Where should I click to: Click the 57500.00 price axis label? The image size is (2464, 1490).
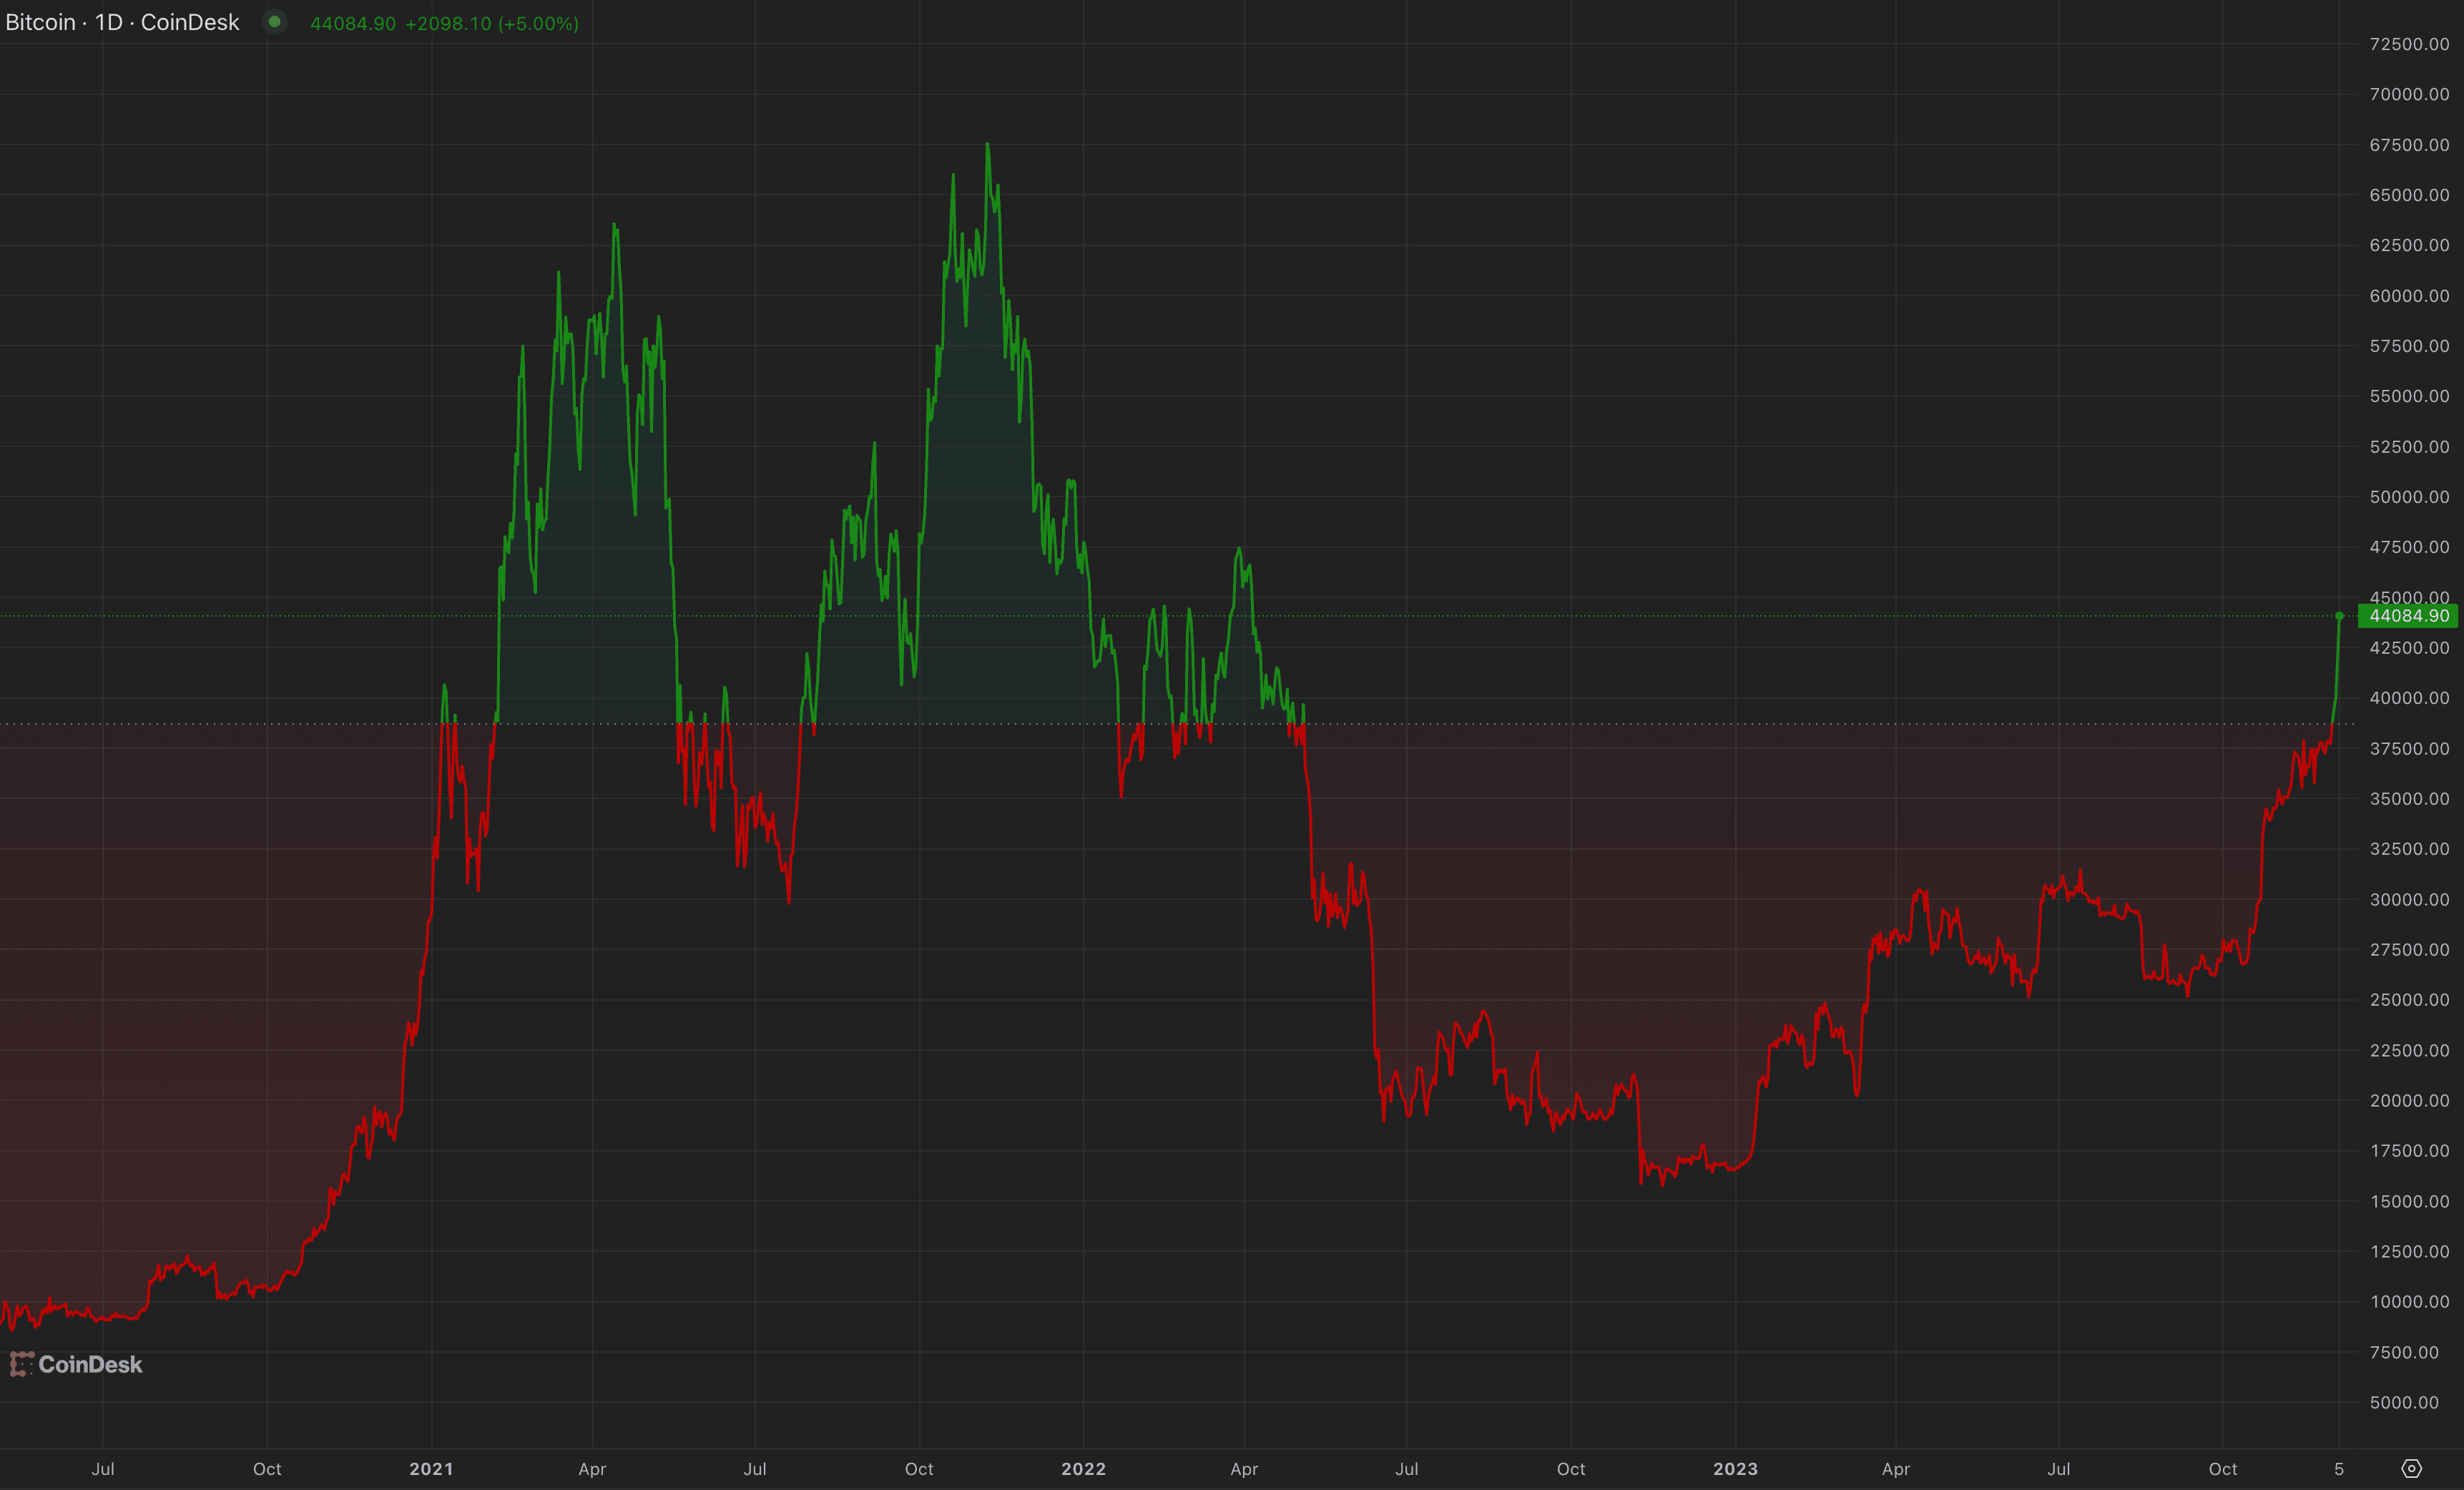coord(2409,346)
